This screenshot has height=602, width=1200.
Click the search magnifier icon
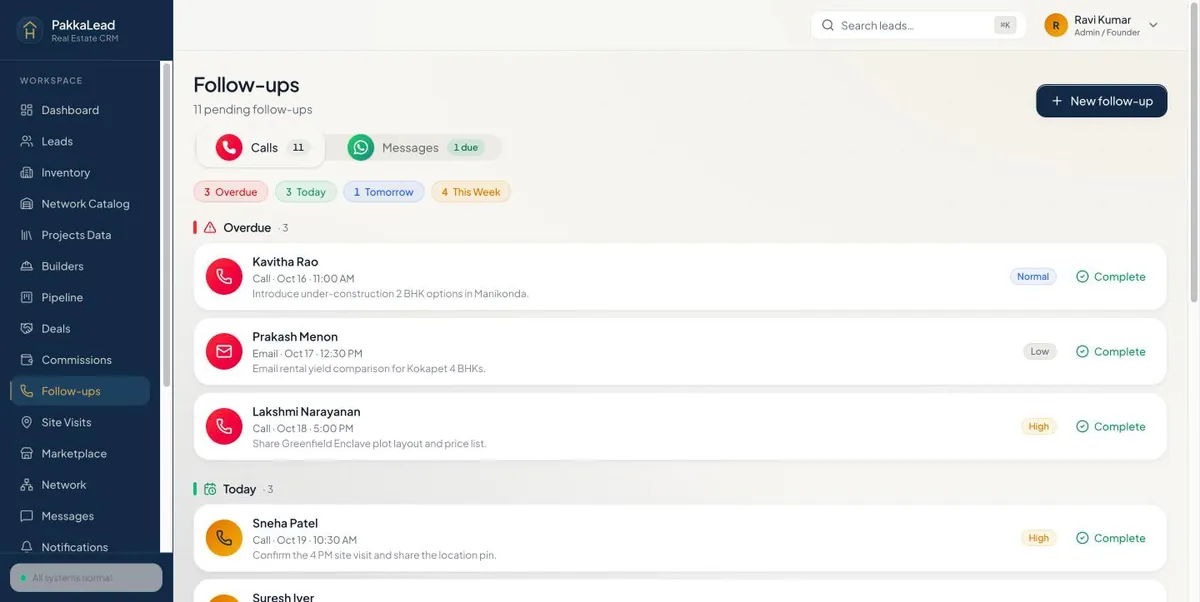[828, 25]
